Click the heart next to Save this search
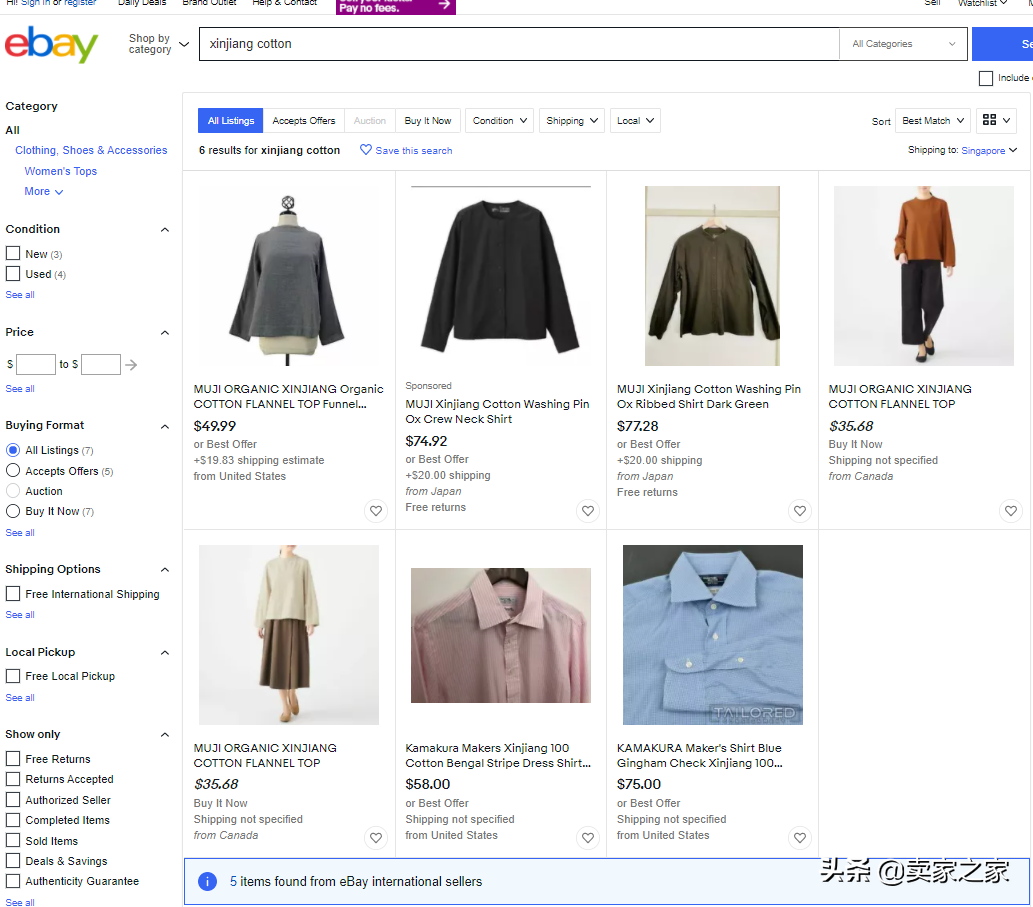Screen dimensions: 1033x907 (364, 150)
